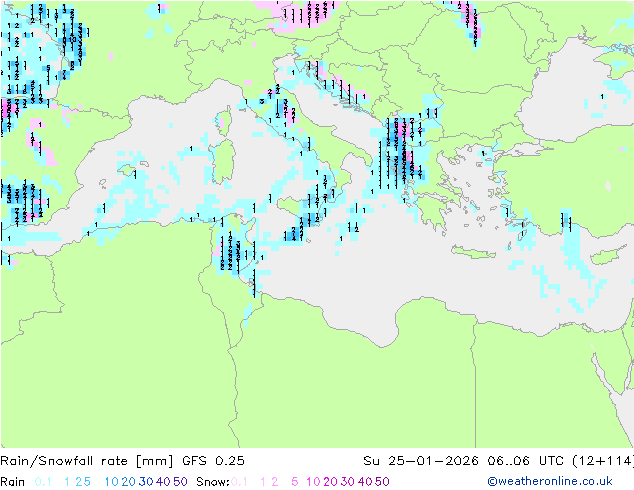
Task: Select the Snow legend value 0.1
Action: coord(239,482)
